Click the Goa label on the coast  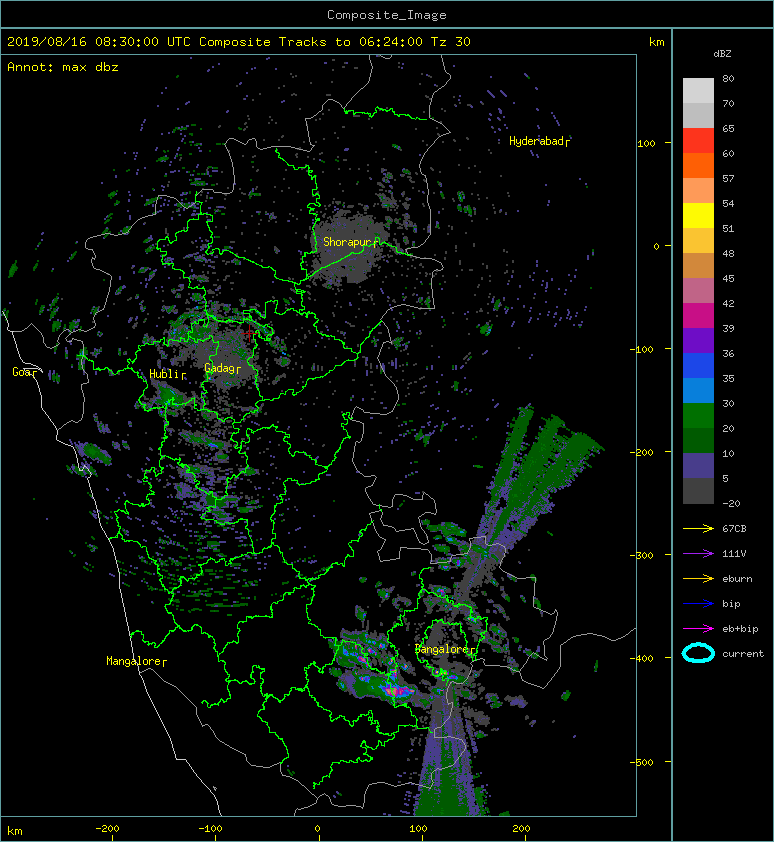pyautogui.click(x=24, y=372)
